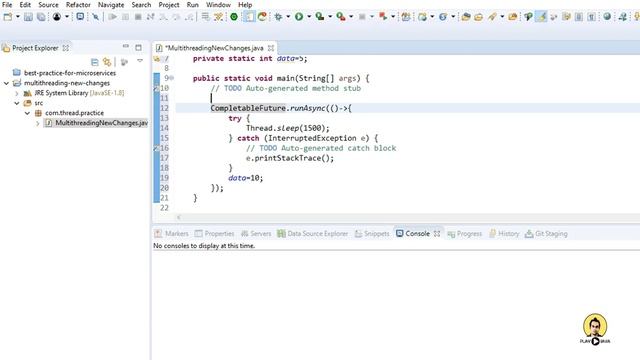
Task: Open the Data Source Explorer tab
Action: coord(313,234)
